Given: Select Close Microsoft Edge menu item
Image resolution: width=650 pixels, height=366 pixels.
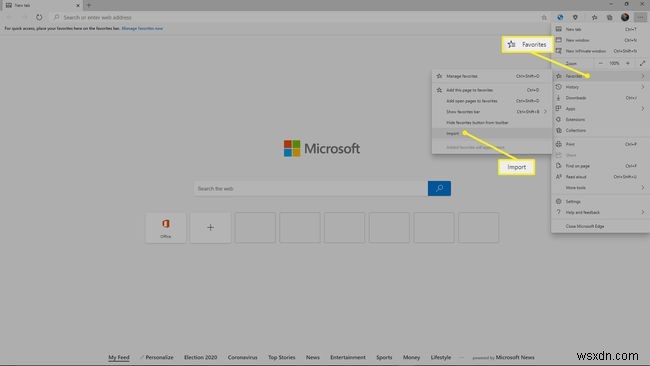Looking at the screenshot, I should pyautogui.click(x=600, y=226).
